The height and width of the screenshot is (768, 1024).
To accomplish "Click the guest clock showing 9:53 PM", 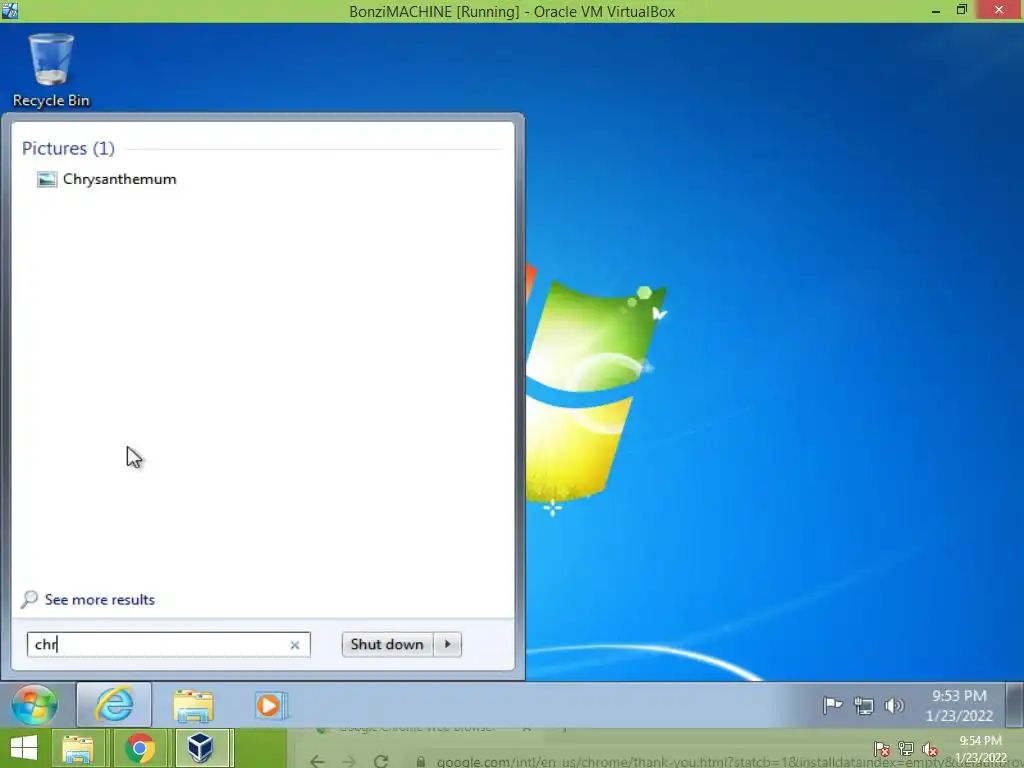I will point(959,705).
